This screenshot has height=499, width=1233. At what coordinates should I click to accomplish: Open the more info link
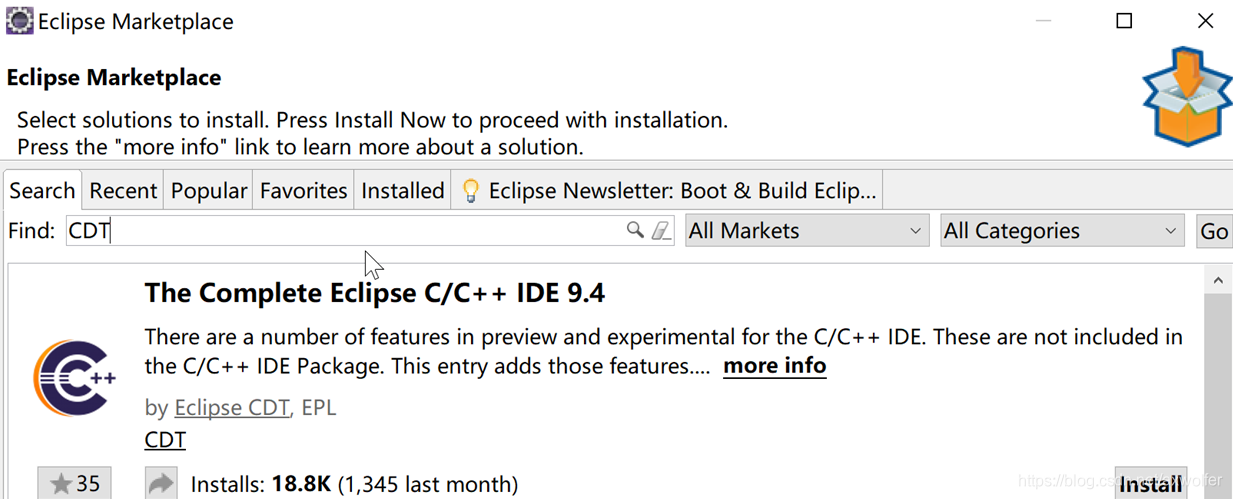(775, 366)
